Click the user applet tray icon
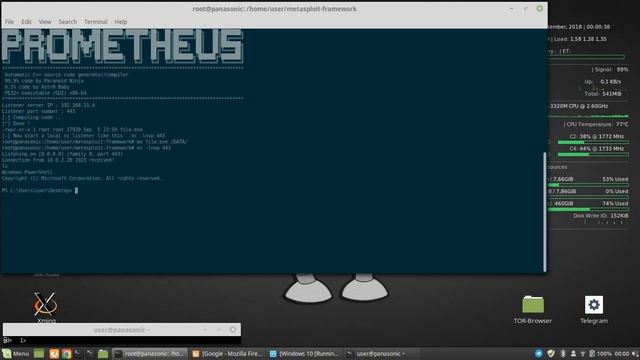 [573, 353]
